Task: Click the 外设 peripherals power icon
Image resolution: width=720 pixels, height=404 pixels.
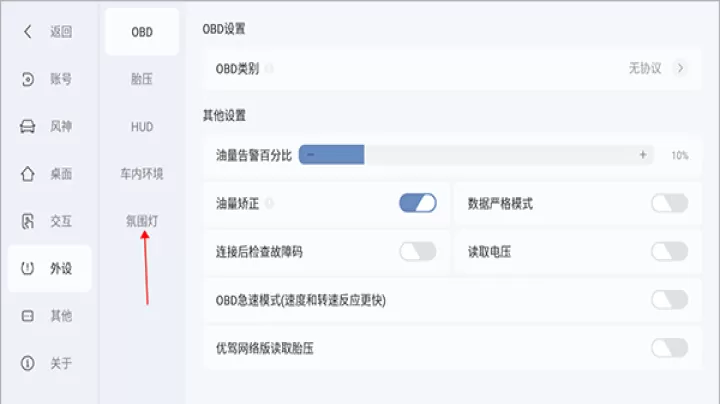Action: pyautogui.click(x=28, y=268)
